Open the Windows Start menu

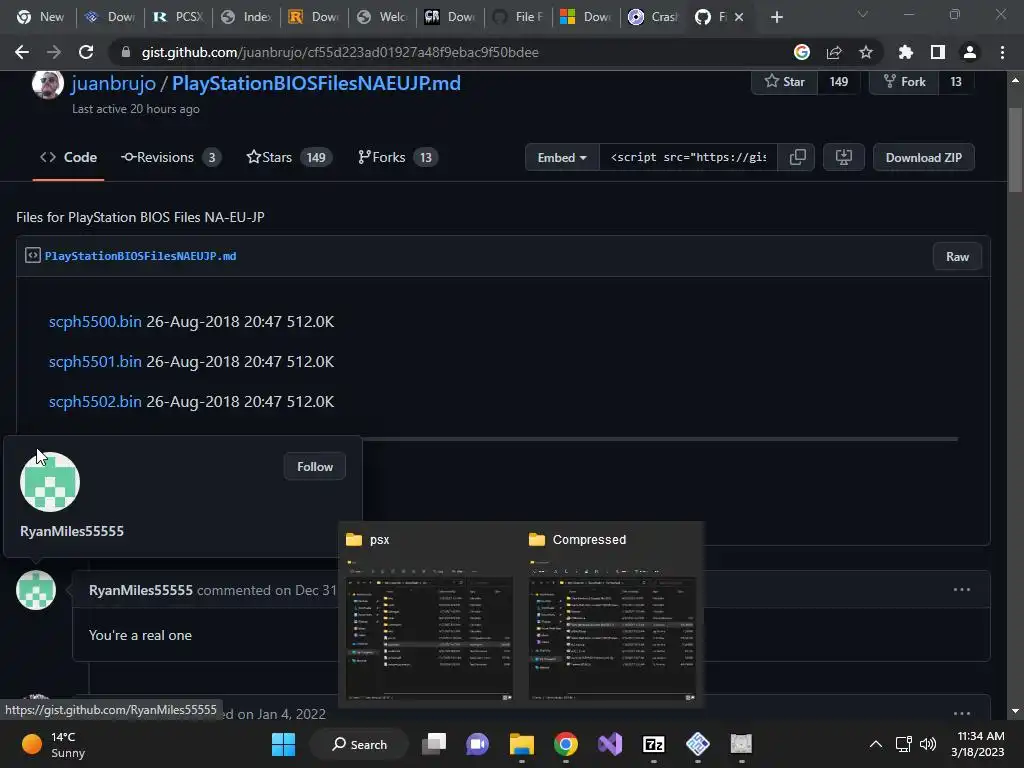[283, 744]
